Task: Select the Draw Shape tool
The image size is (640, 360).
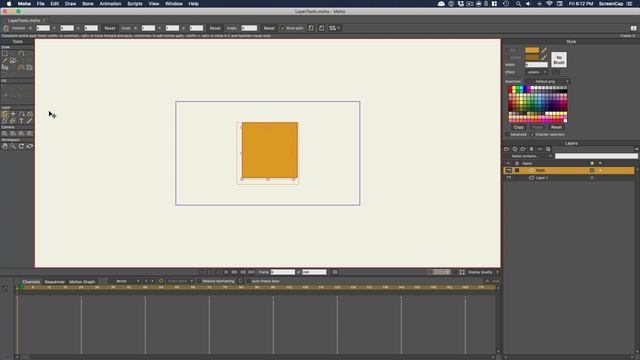Action: click(x=13, y=60)
